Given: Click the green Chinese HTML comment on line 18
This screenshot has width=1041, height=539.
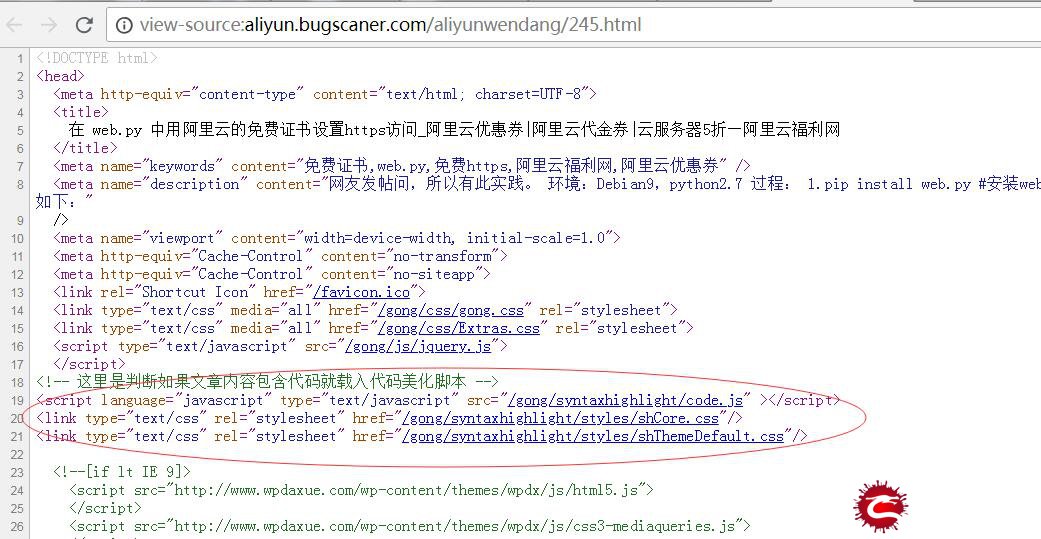Looking at the screenshot, I should 268,382.
